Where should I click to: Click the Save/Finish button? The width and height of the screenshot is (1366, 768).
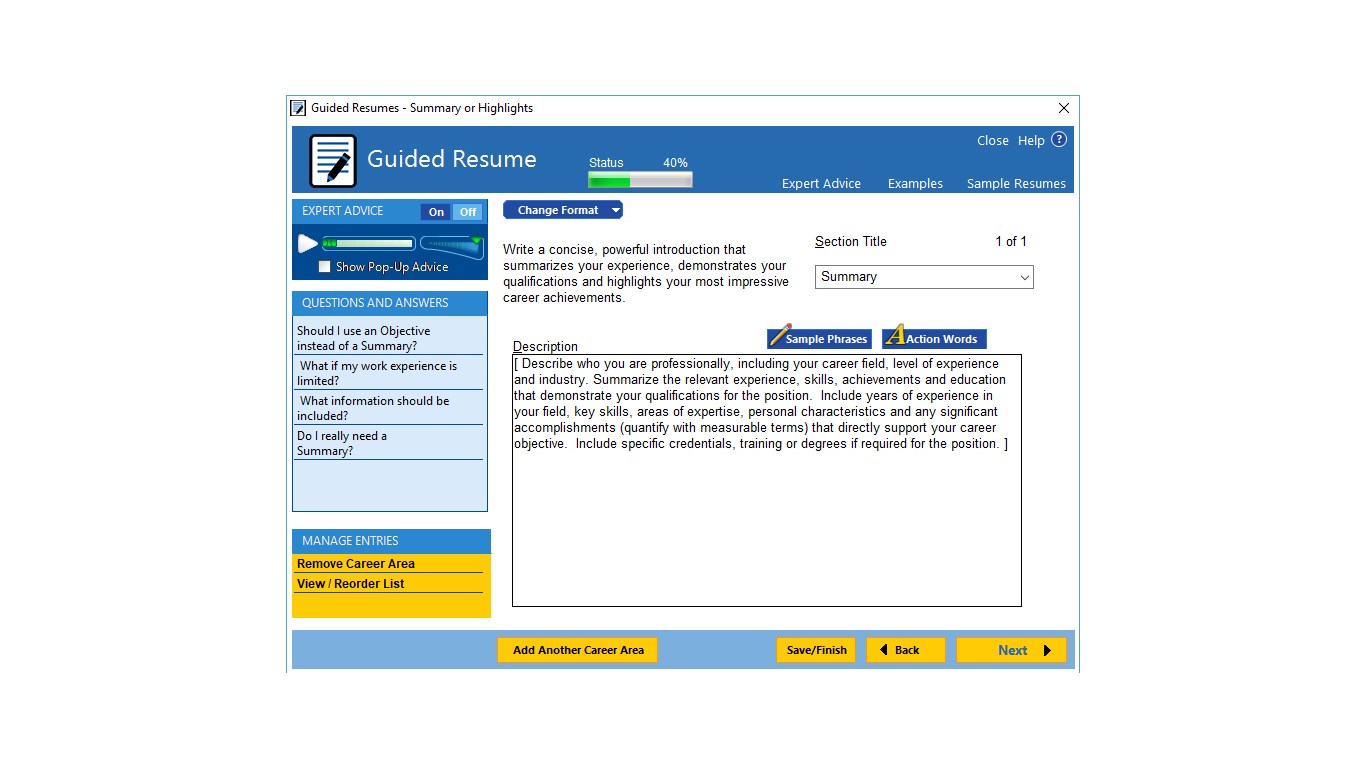[816, 650]
